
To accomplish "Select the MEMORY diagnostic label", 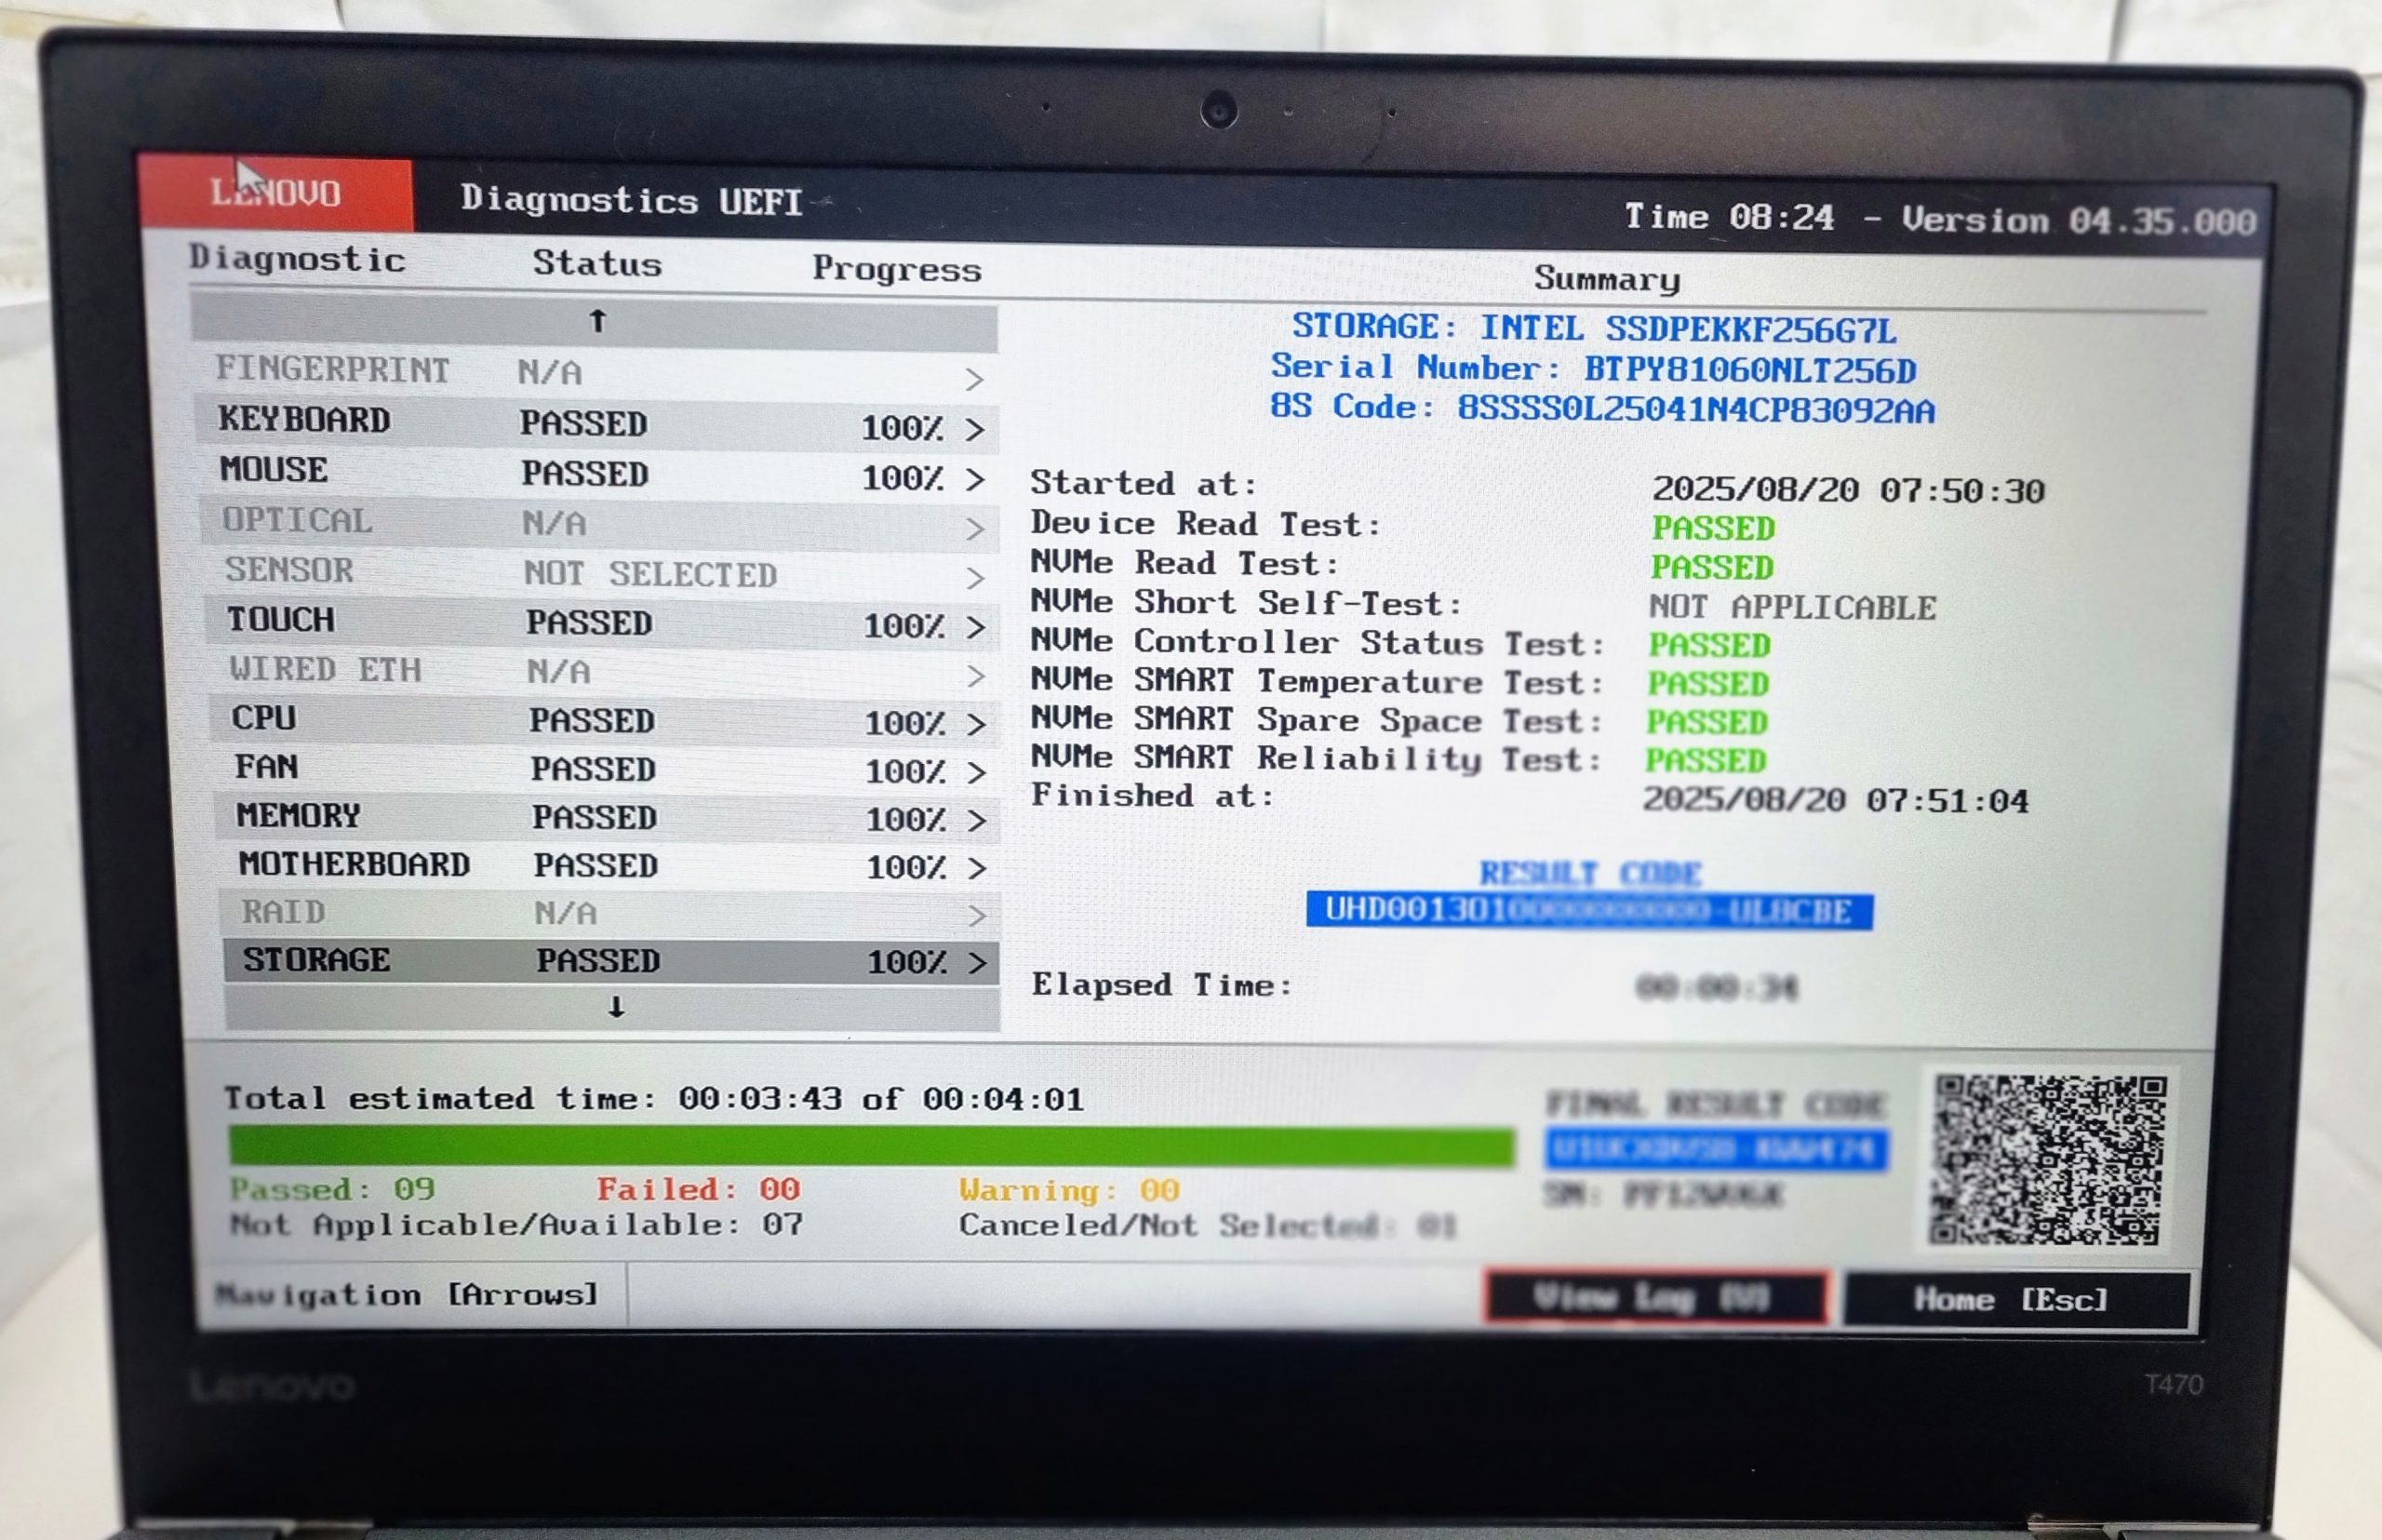I will click(298, 816).
